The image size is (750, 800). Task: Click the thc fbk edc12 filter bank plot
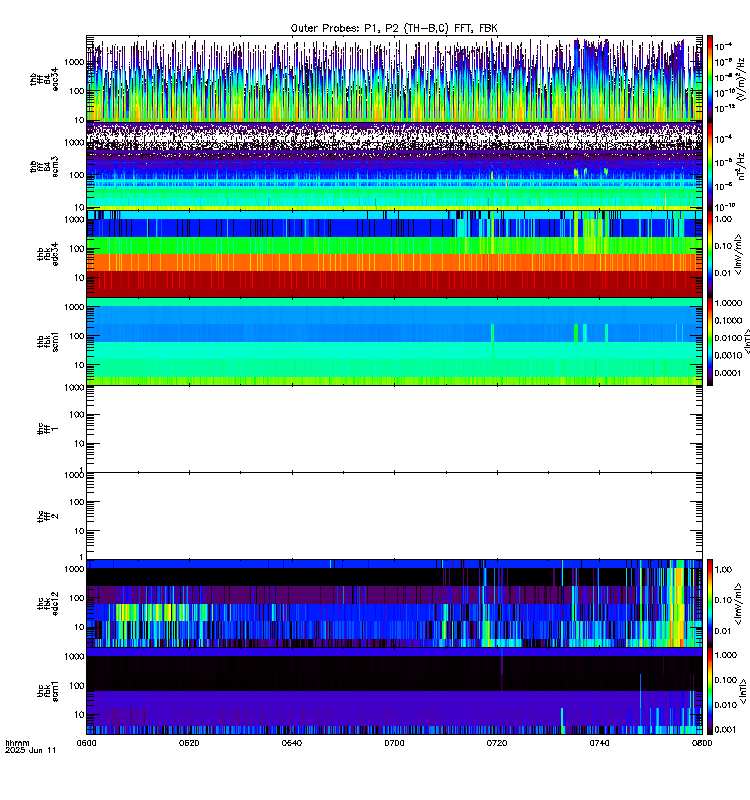pyautogui.click(x=394, y=603)
